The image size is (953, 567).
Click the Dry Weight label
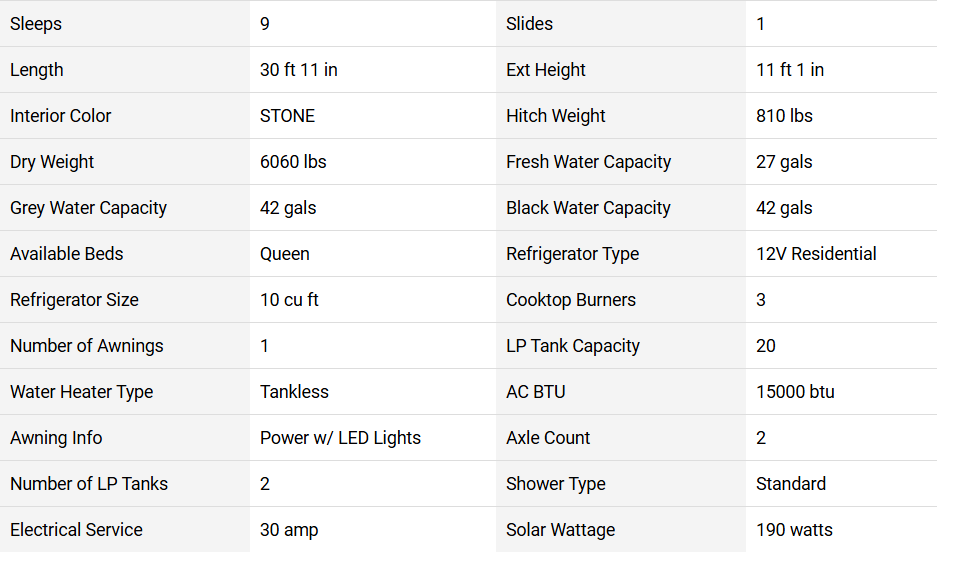(x=52, y=162)
